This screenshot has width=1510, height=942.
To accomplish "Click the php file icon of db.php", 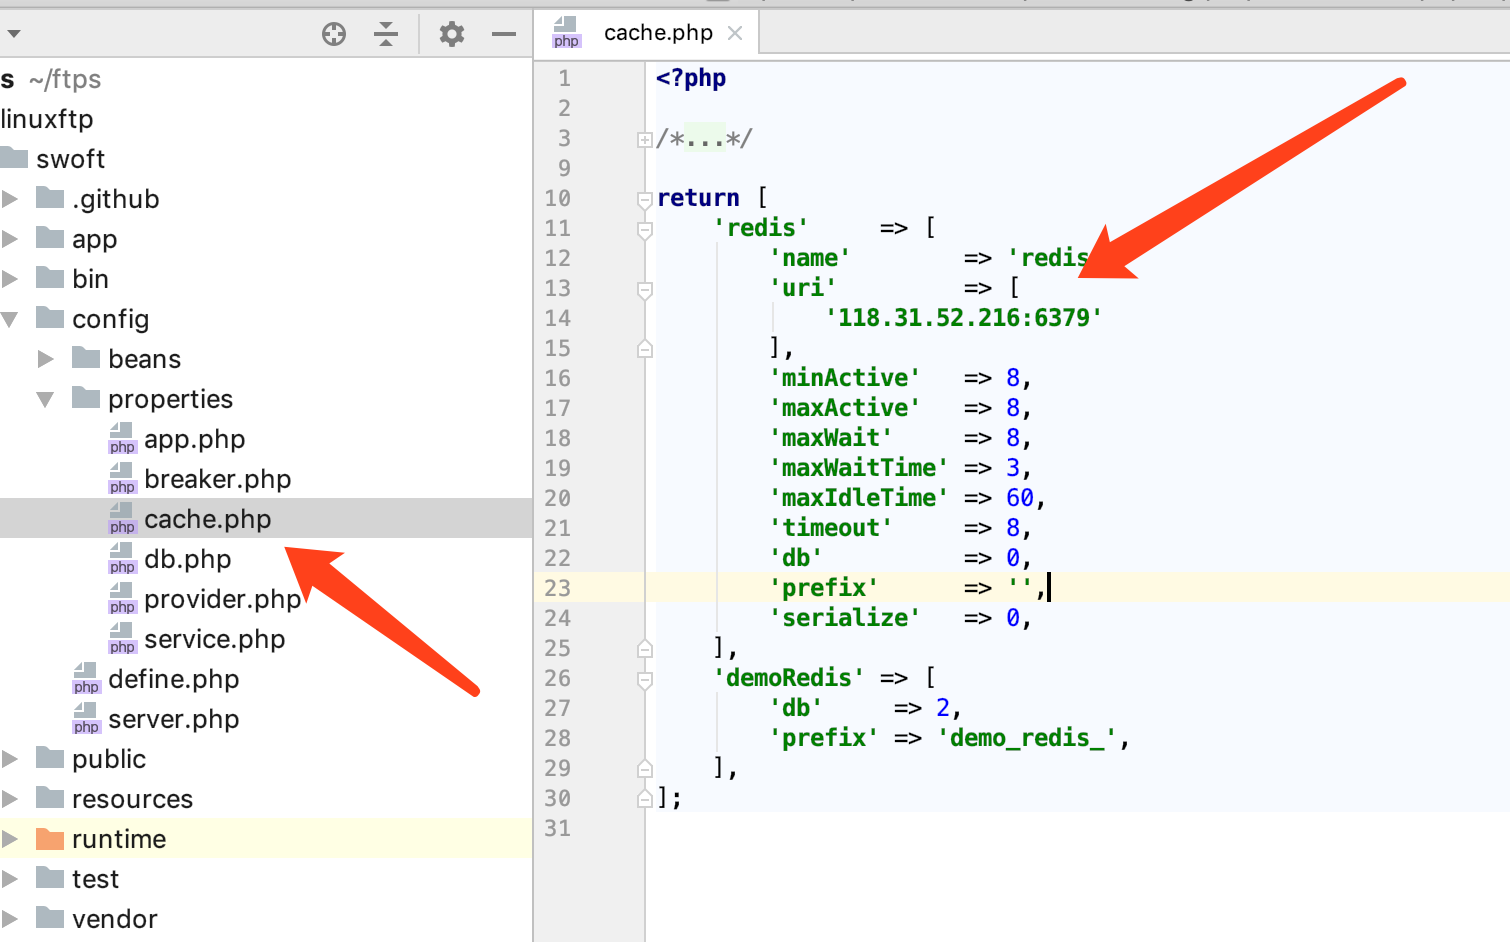I will [122, 559].
